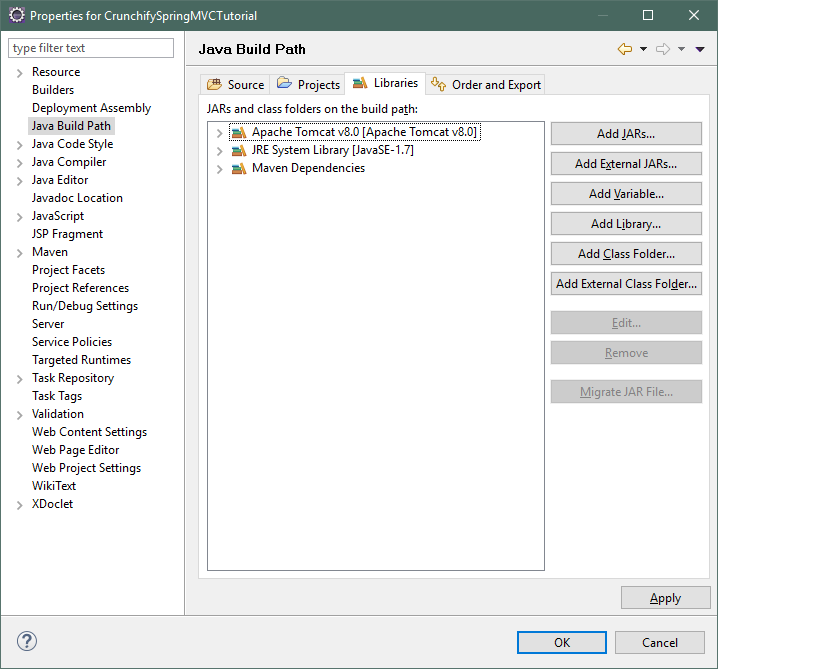Screen dimensions: 819x669
Task: Click the back navigation arrow icon
Action: [625, 49]
